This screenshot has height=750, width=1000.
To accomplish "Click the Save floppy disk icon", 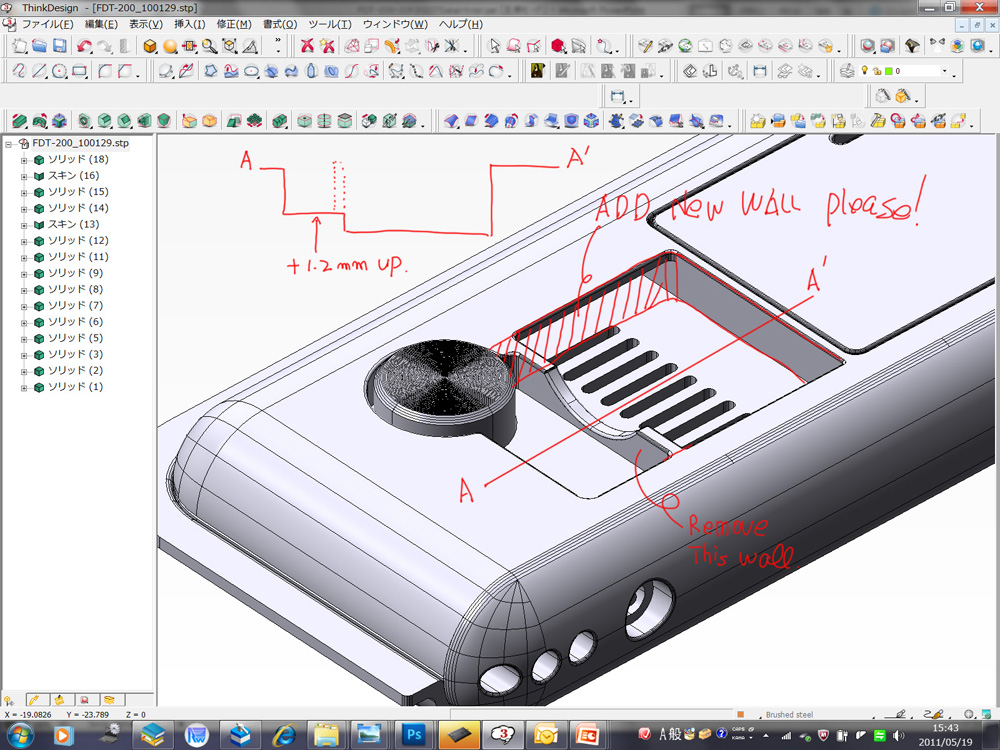I will point(60,46).
